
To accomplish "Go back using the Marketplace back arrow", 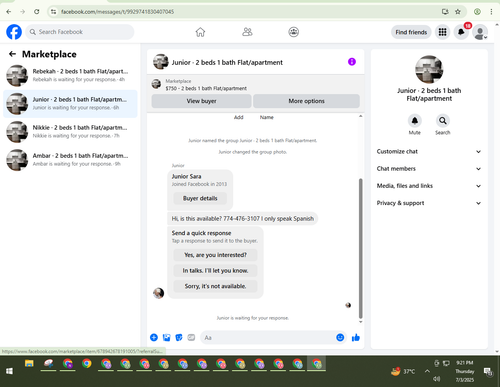I will (x=12, y=54).
